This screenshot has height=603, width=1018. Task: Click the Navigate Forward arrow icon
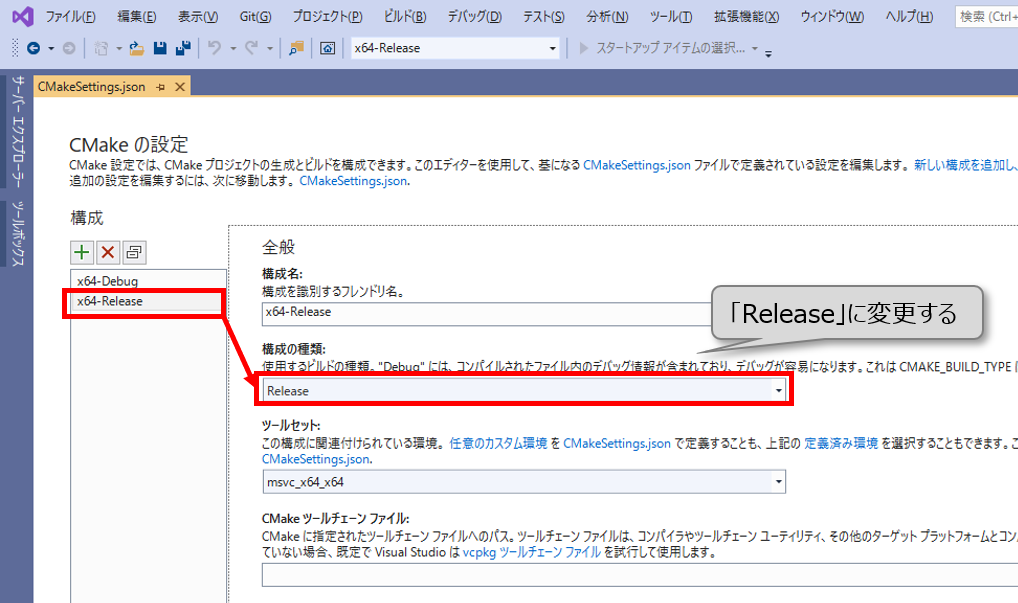69,48
